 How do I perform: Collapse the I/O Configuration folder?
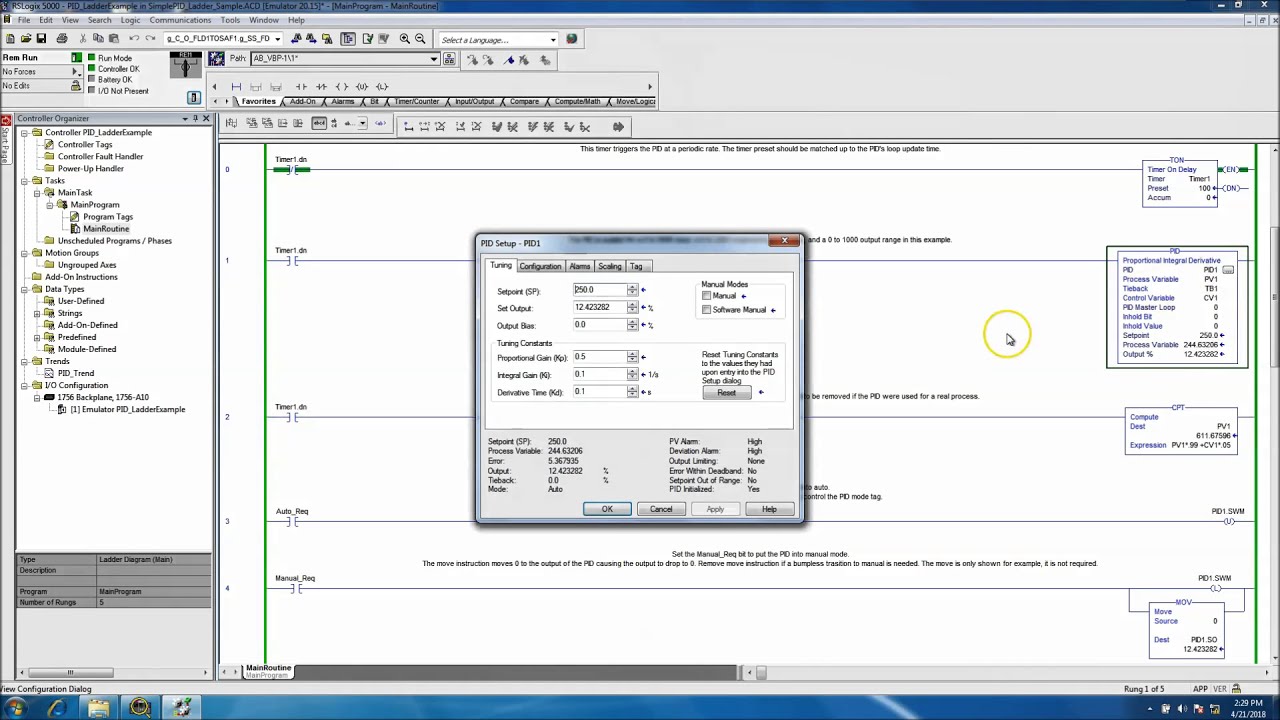[x=24, y=385]
